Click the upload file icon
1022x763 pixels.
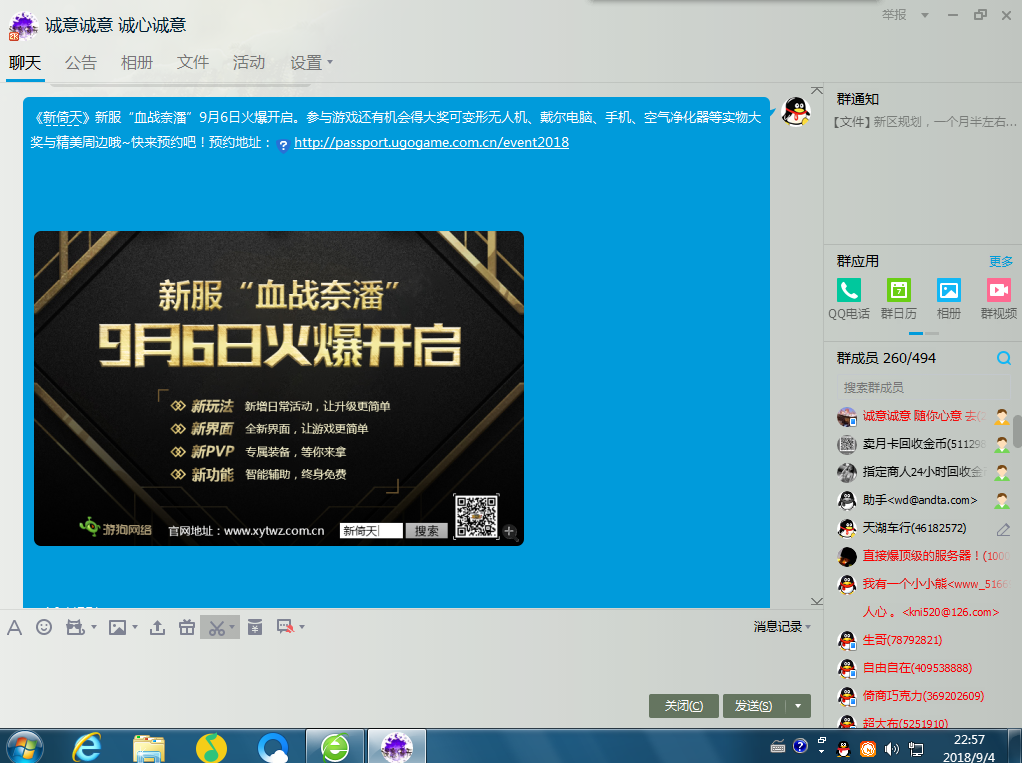click(x=157, y=627)
